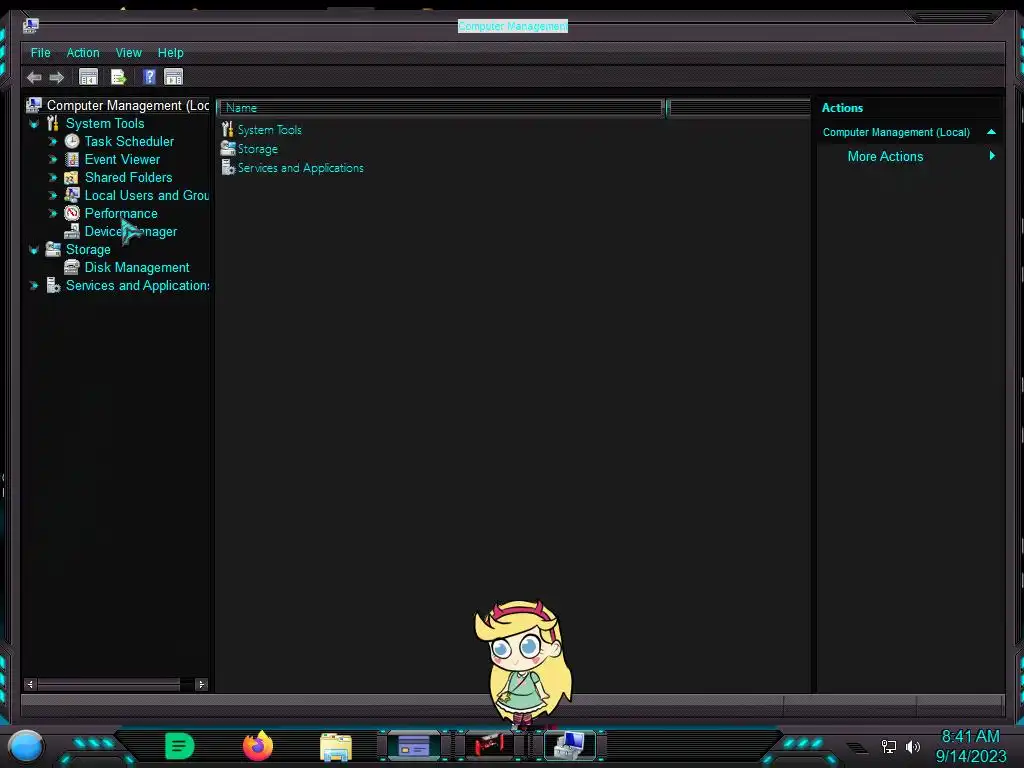This screenshot has width=1024, height=768.
Task: Click the volume speaker tray icon
Action: click(x=913, y=746)
